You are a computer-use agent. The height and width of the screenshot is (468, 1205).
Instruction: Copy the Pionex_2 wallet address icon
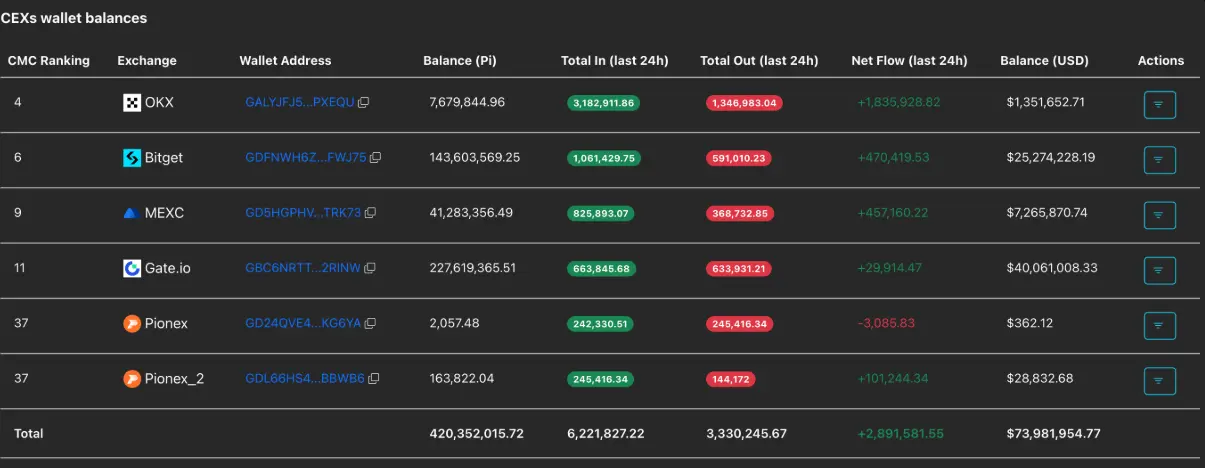click(x=374, y=379)
